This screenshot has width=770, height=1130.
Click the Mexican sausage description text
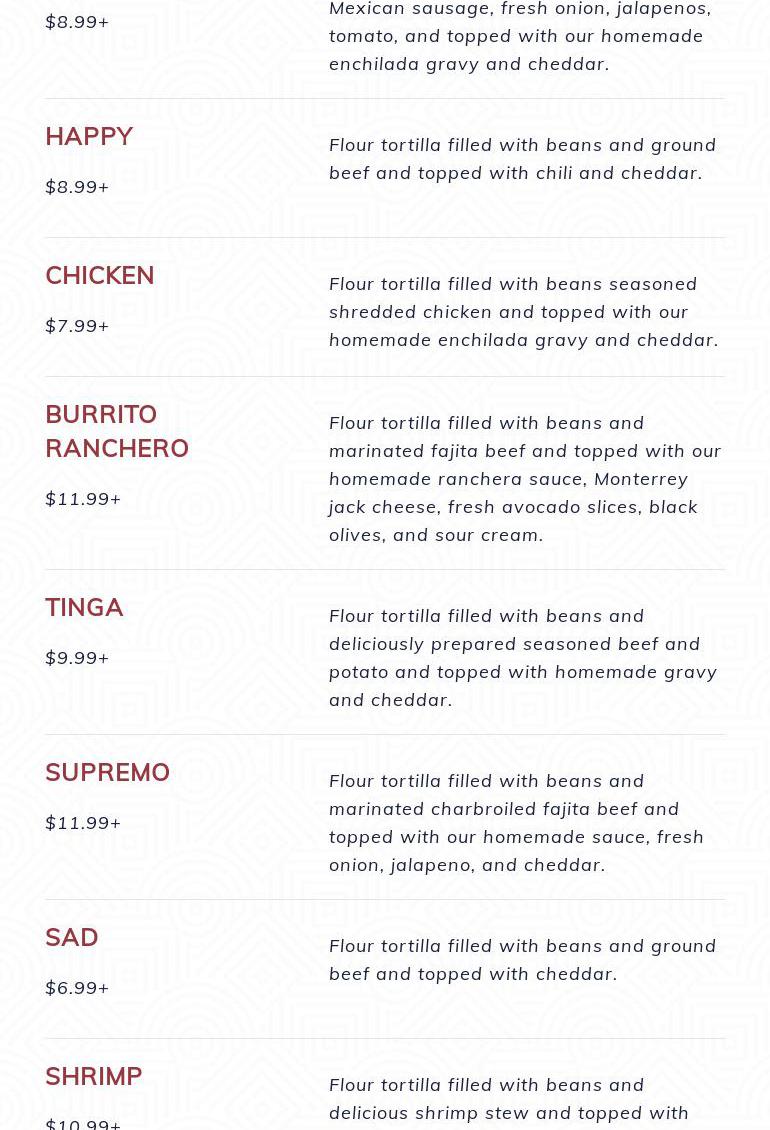tap(520, 36)
